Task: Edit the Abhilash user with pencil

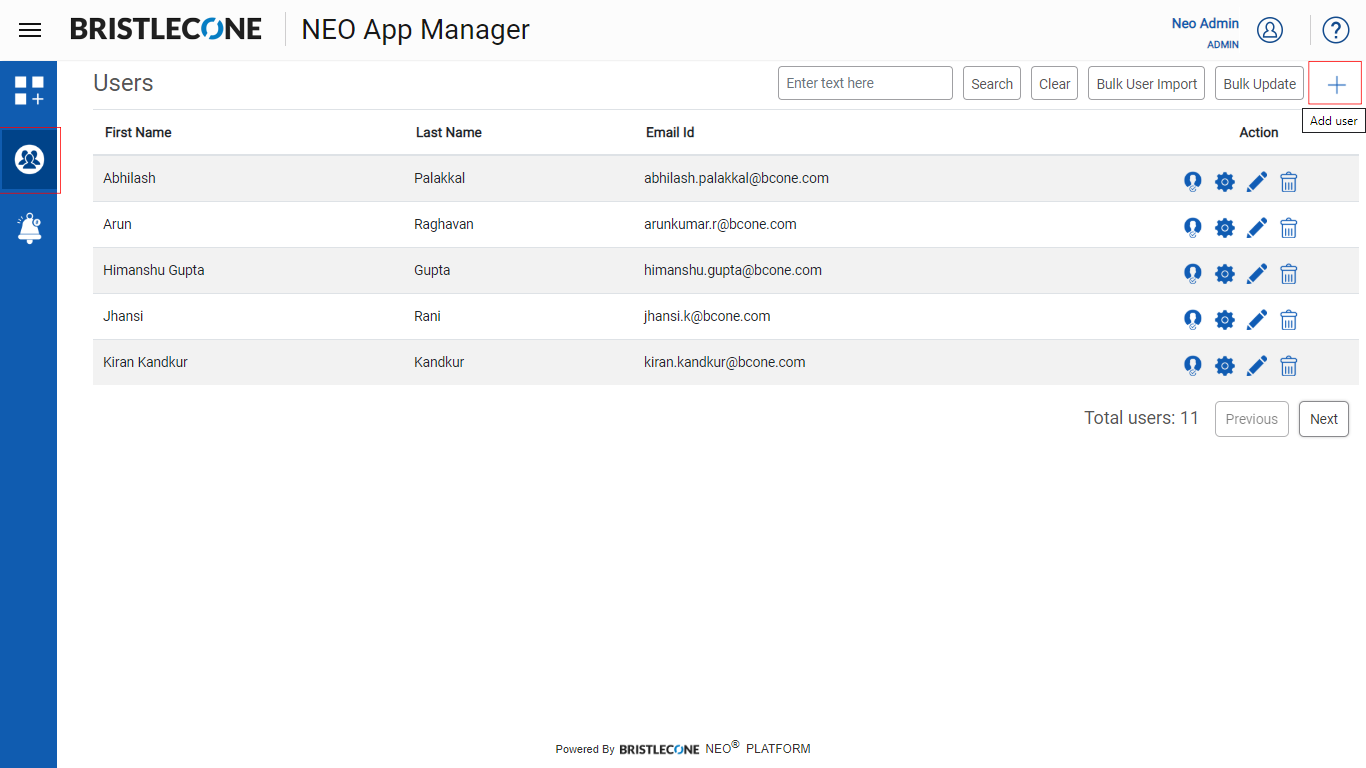Action: (x=1257, y=181)
